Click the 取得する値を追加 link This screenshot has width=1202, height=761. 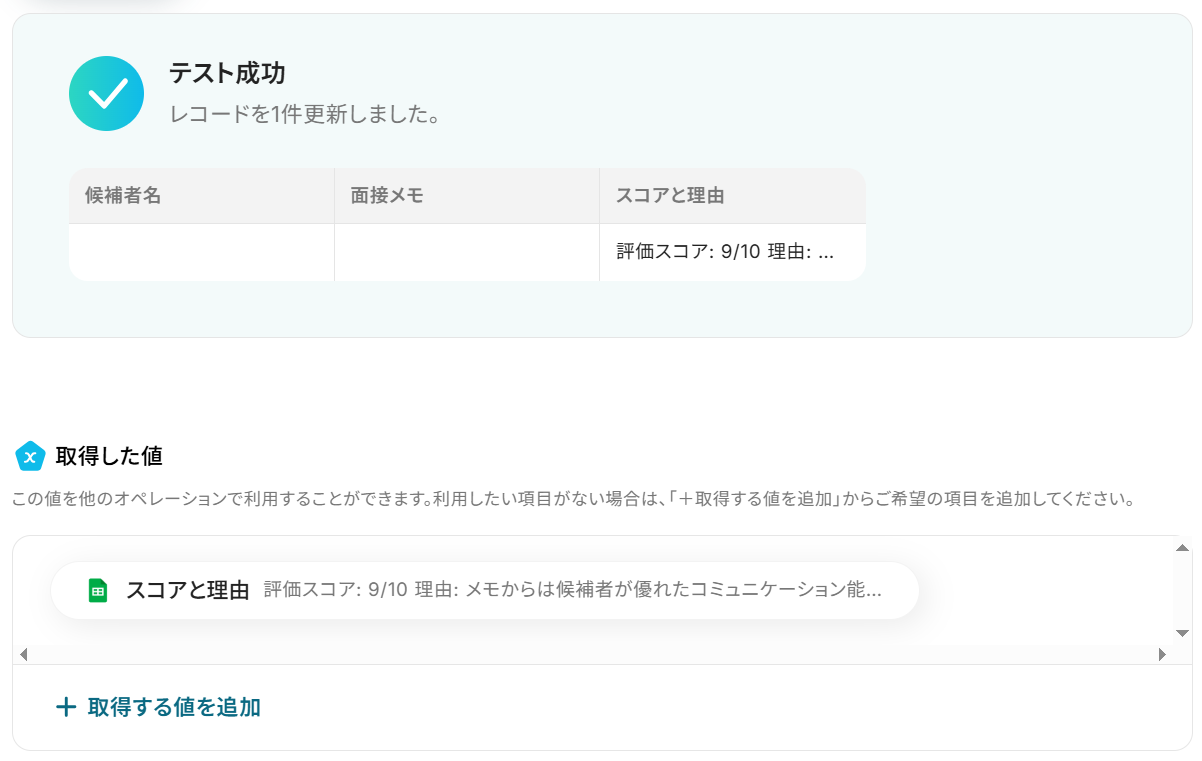pyautogui.click(x=174, y=707)
